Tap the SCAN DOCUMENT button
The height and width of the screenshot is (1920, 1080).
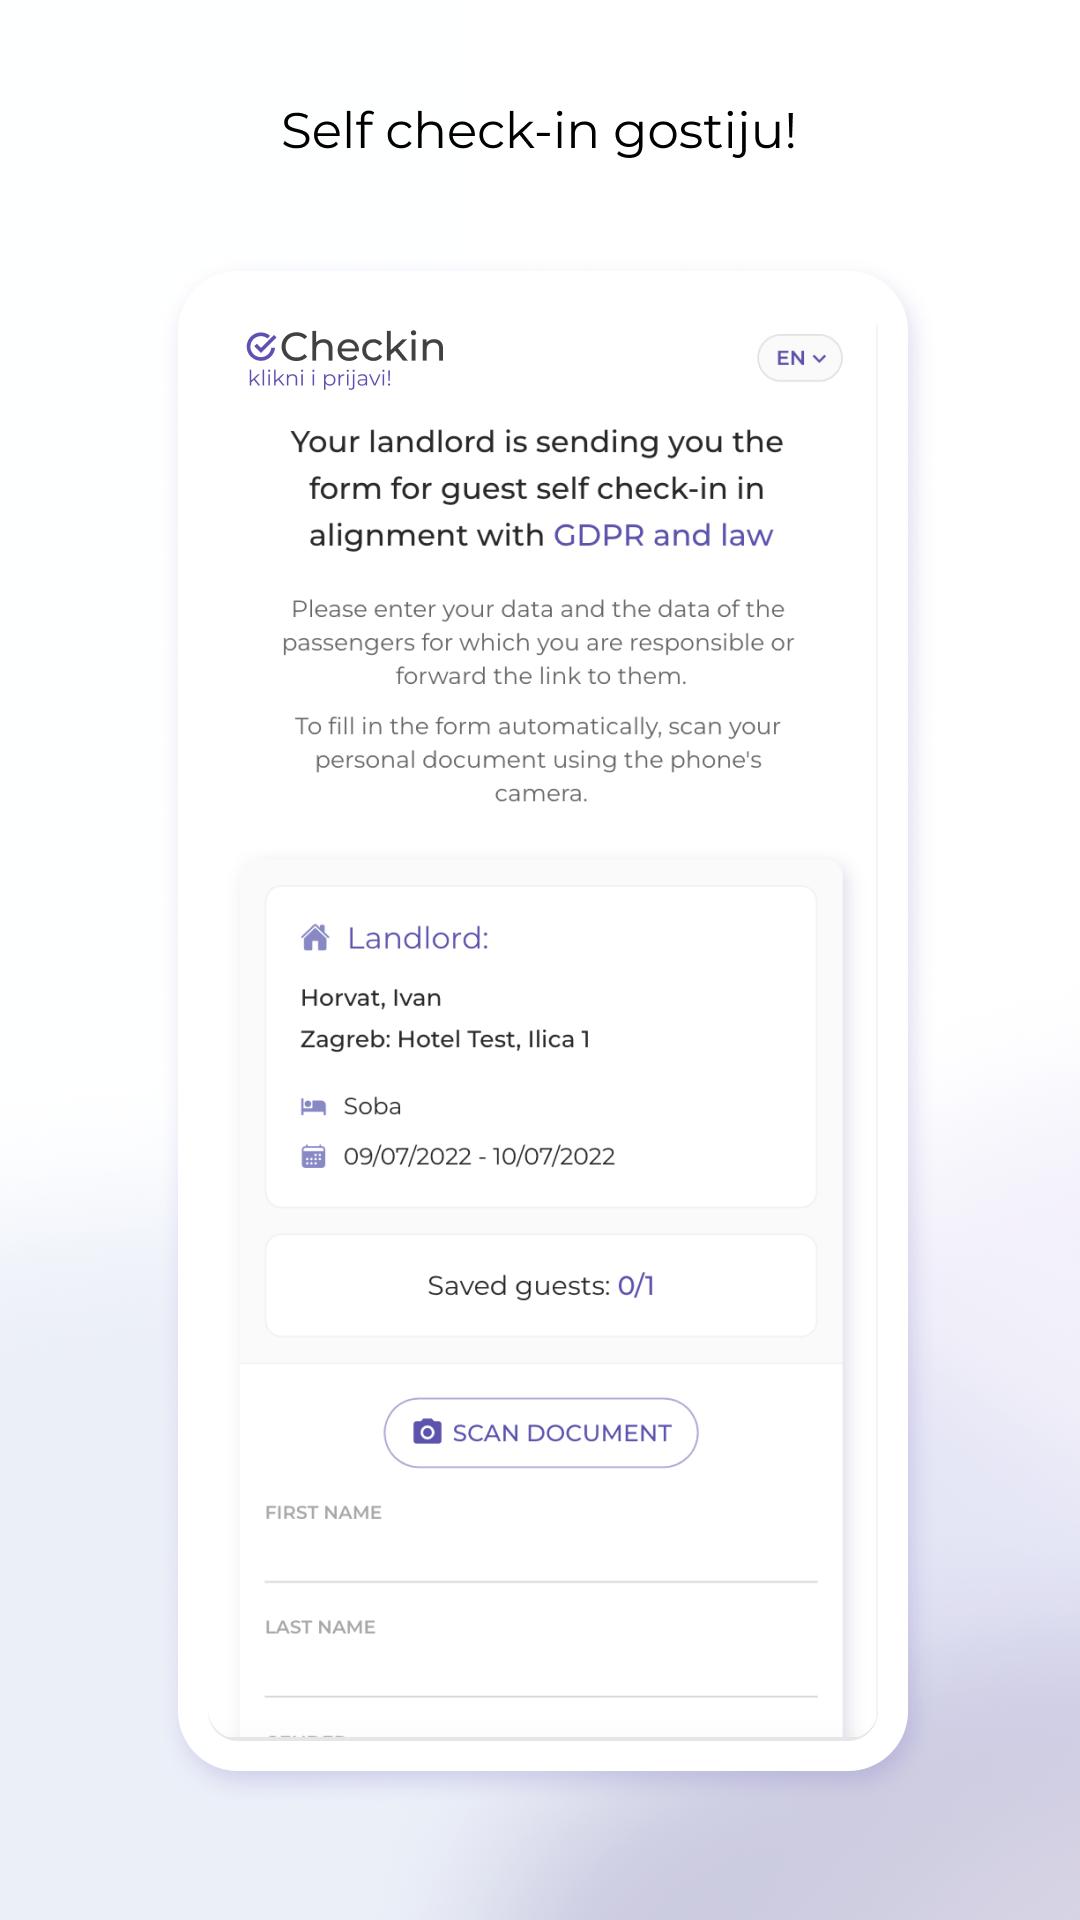tap(541, 1433)
